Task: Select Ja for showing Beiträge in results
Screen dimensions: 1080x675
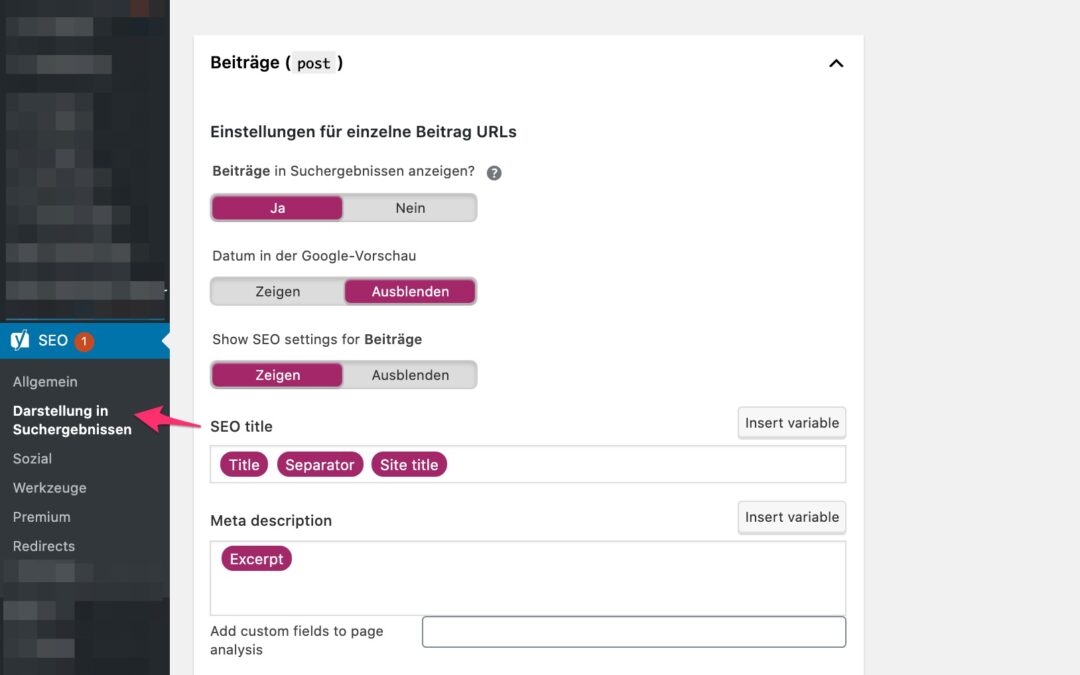Action: click(277, 208)
